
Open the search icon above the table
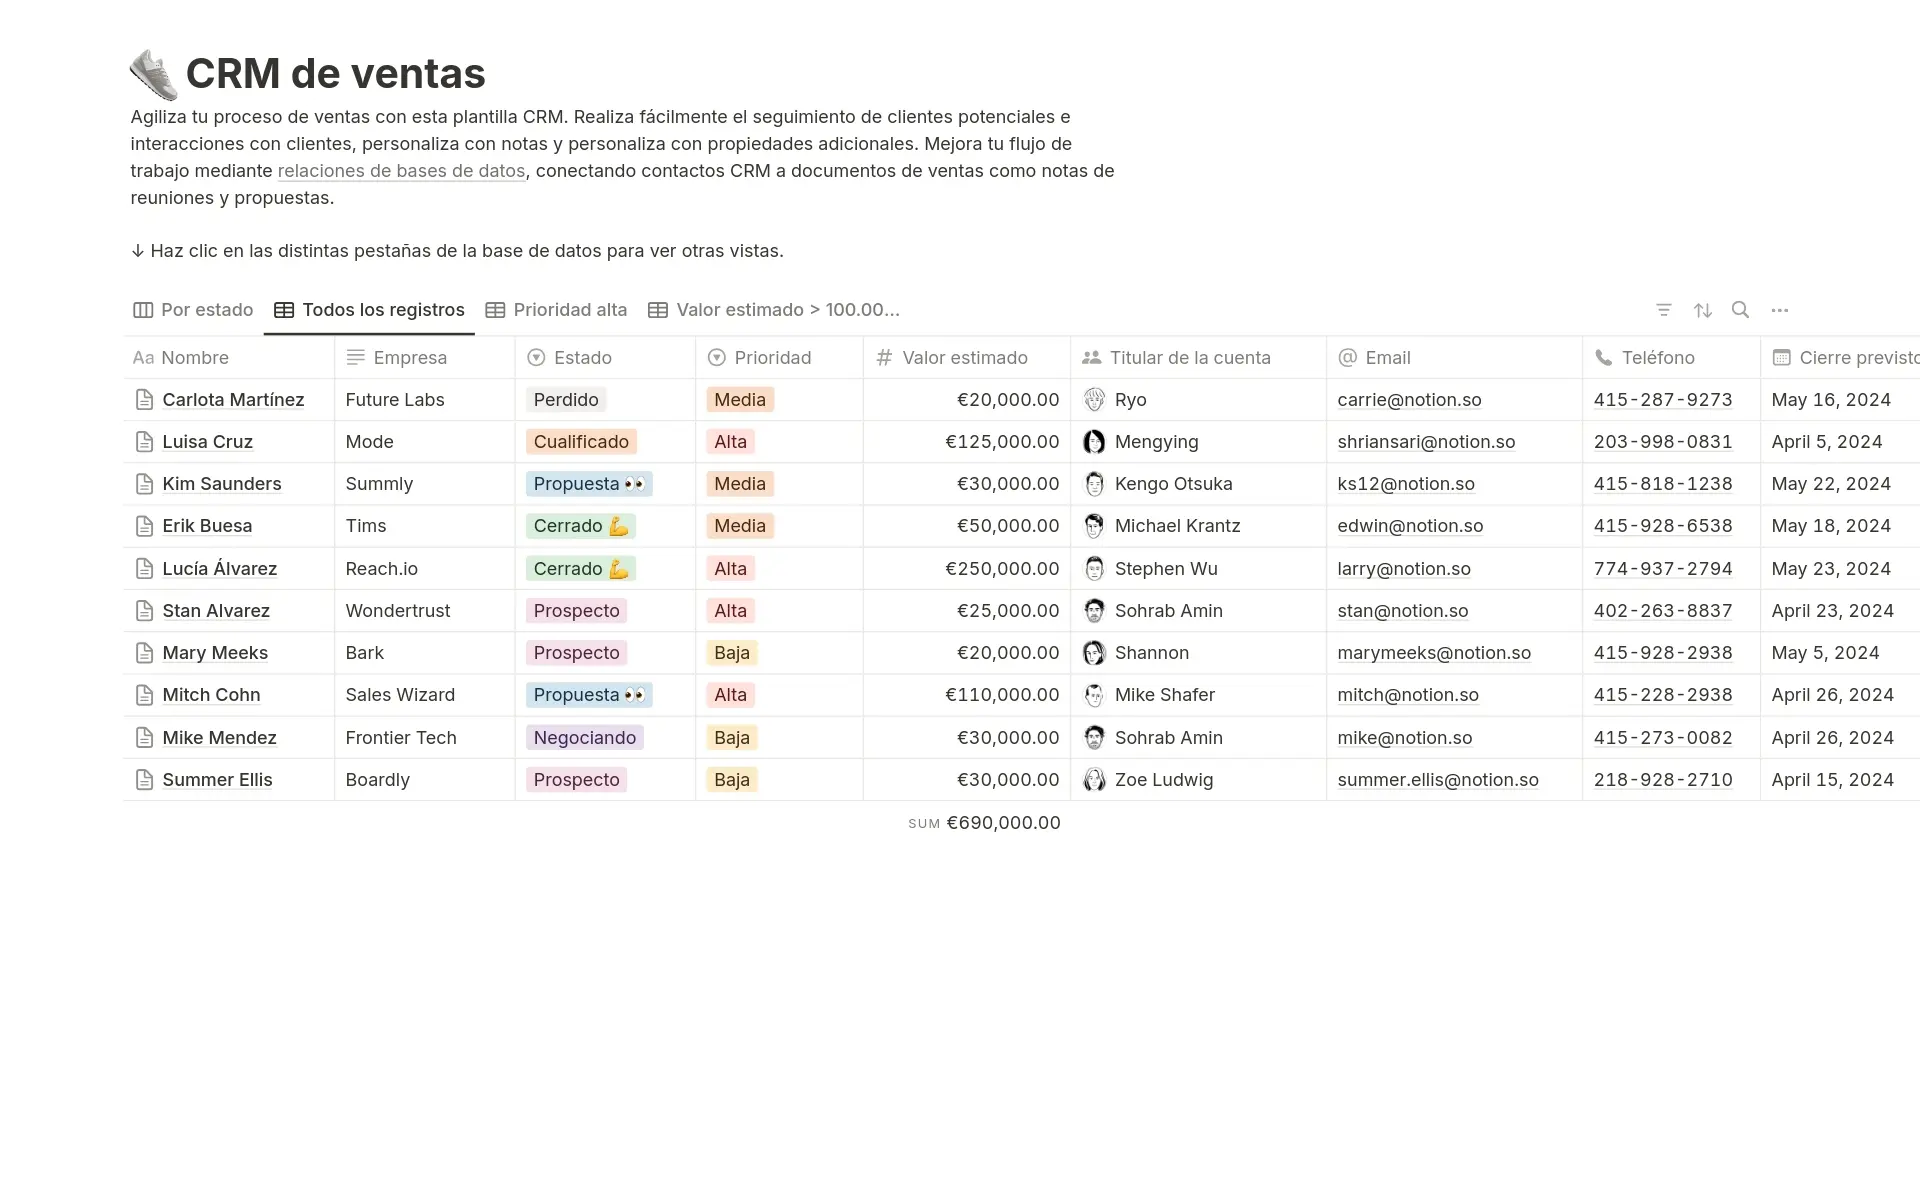coord(1741,310)
